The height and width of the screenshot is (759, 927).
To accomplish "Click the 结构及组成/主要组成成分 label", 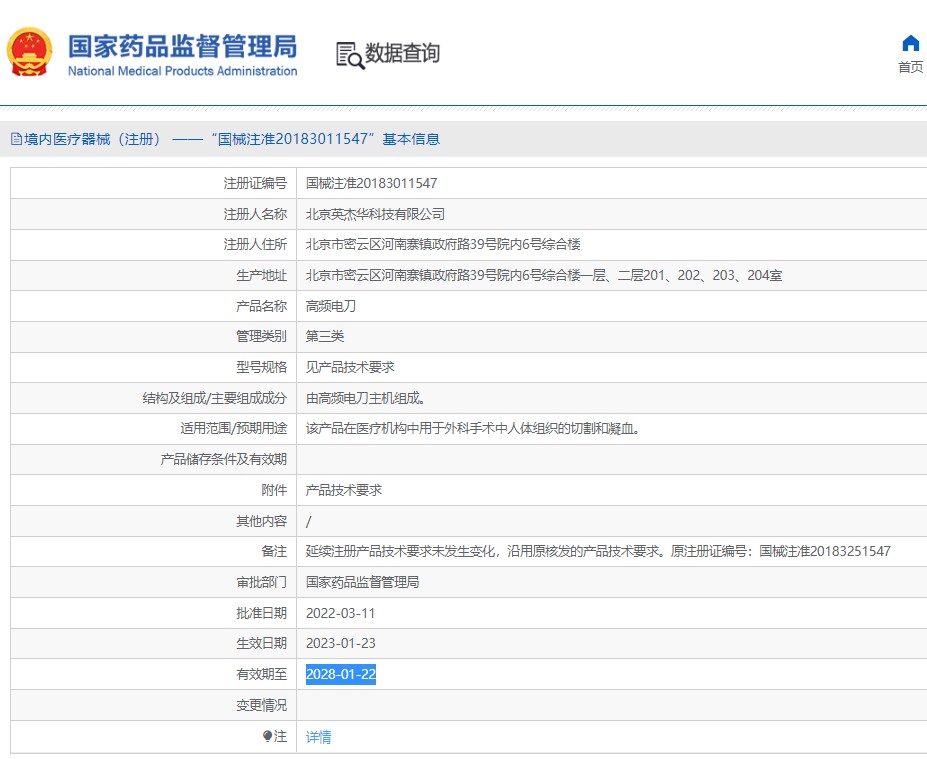I will point(215,398).
